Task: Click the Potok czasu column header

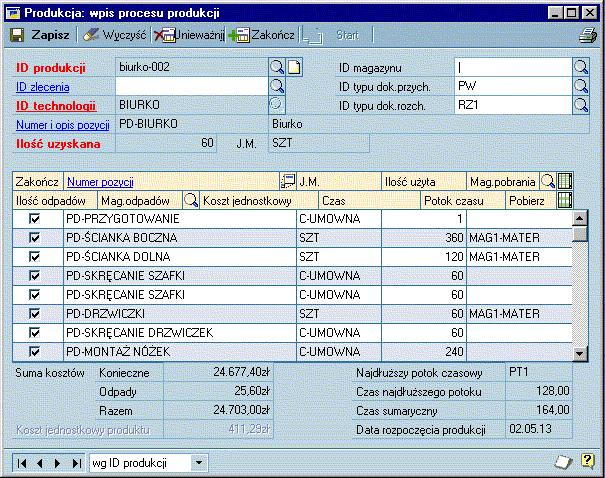Action: click(463, 201)
